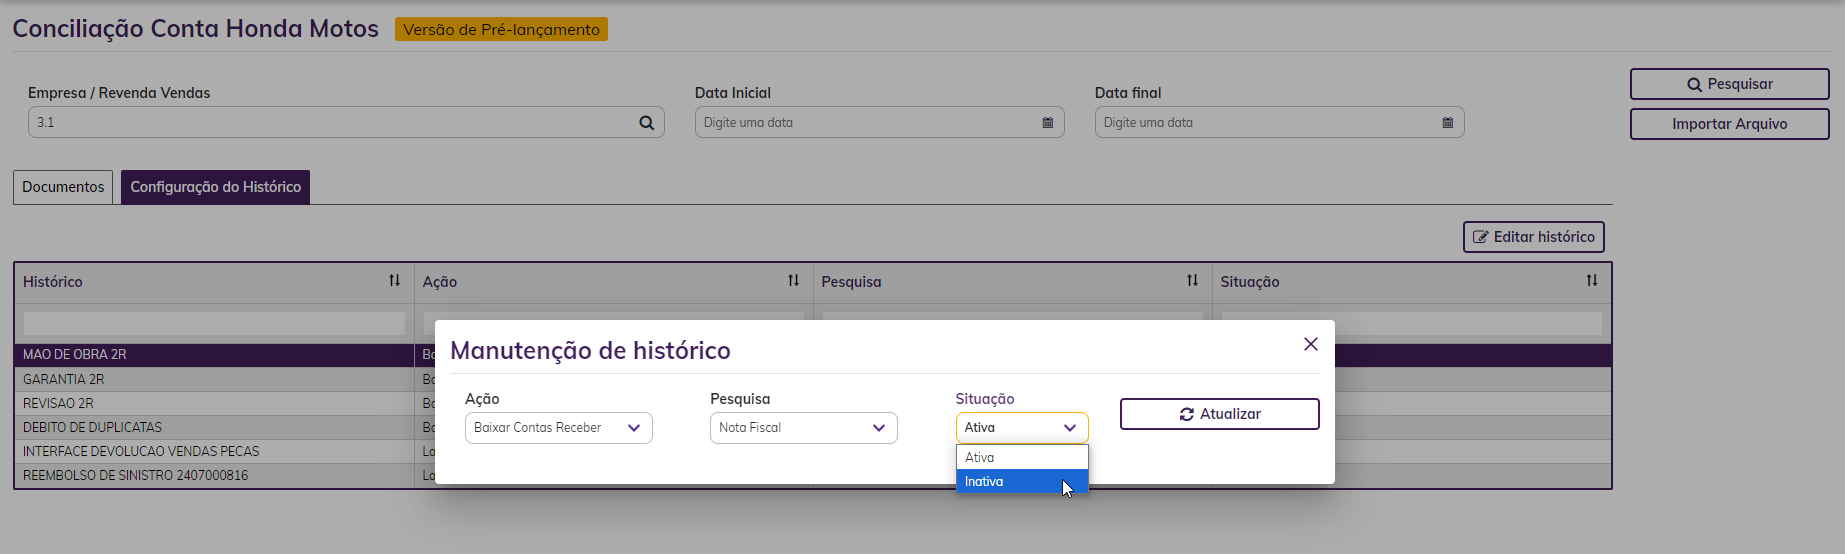This screenshot has height=554, width=1845.
Task: Click Importar Arquivo button
Action: (x=1729, y=124)
